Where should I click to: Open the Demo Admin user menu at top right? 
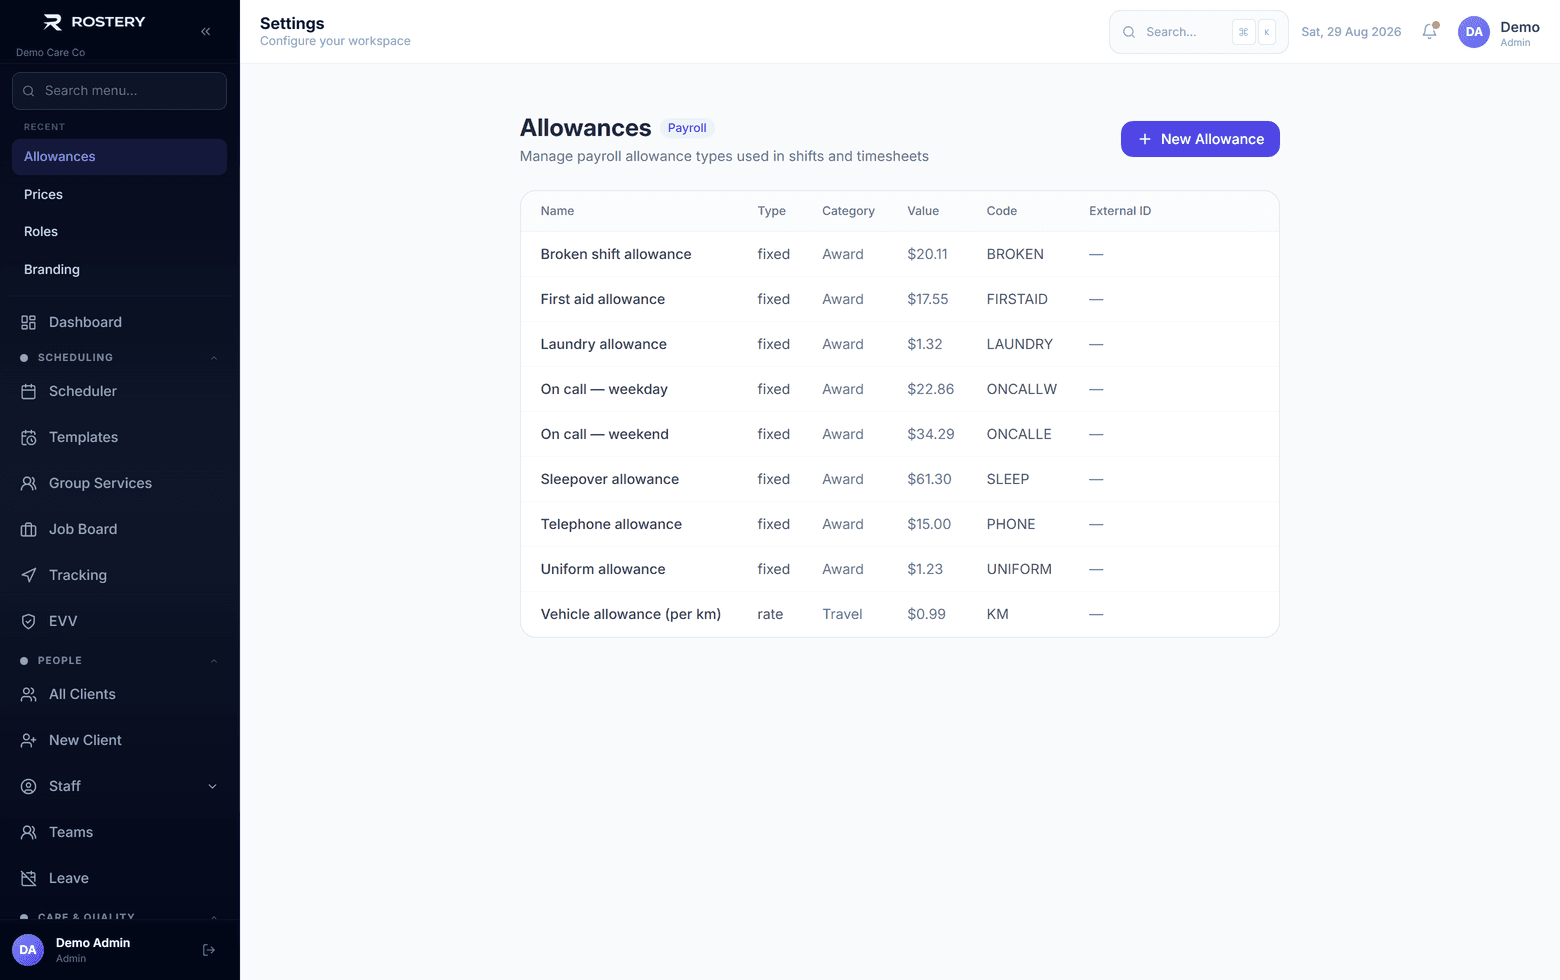(1498, 32)
